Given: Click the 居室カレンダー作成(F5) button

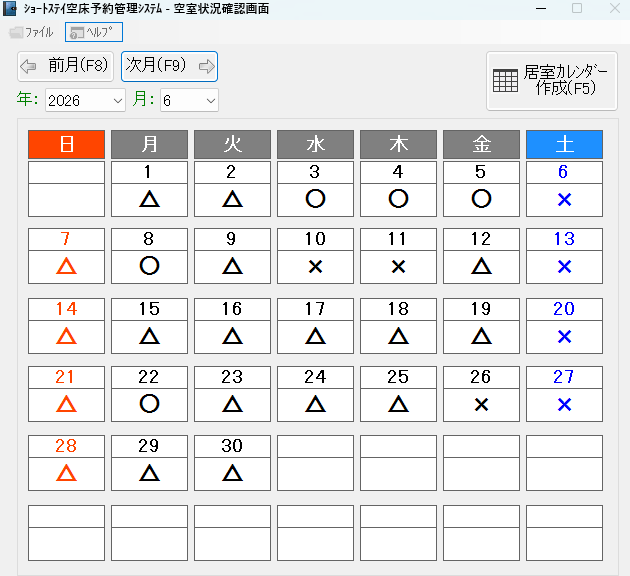Looking at the screenshot, I should coord(553,80).
